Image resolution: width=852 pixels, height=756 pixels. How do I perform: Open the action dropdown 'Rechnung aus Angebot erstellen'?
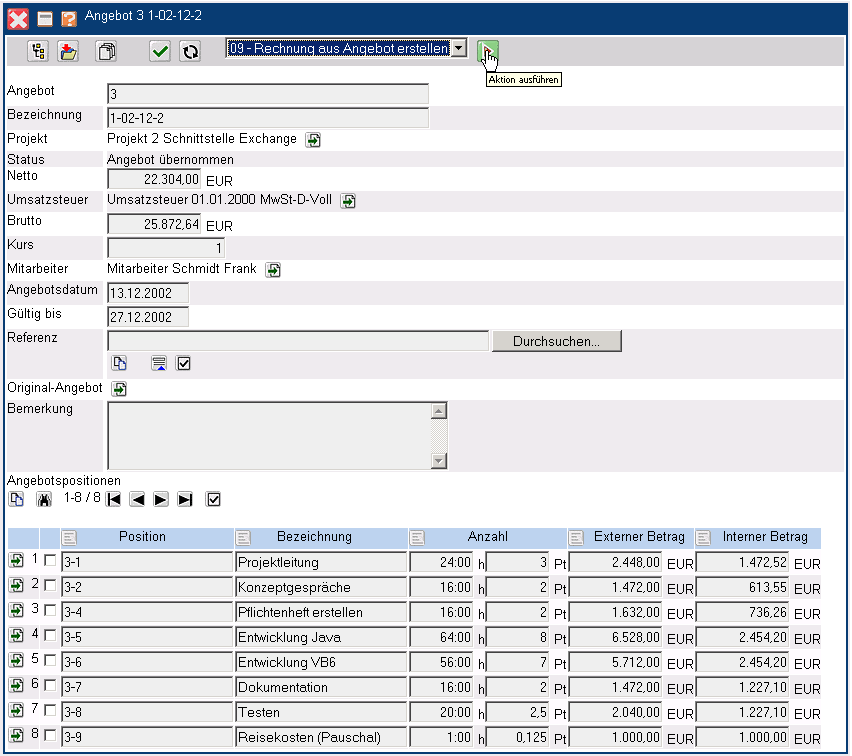pyautogui.click(x=457, y=48)
